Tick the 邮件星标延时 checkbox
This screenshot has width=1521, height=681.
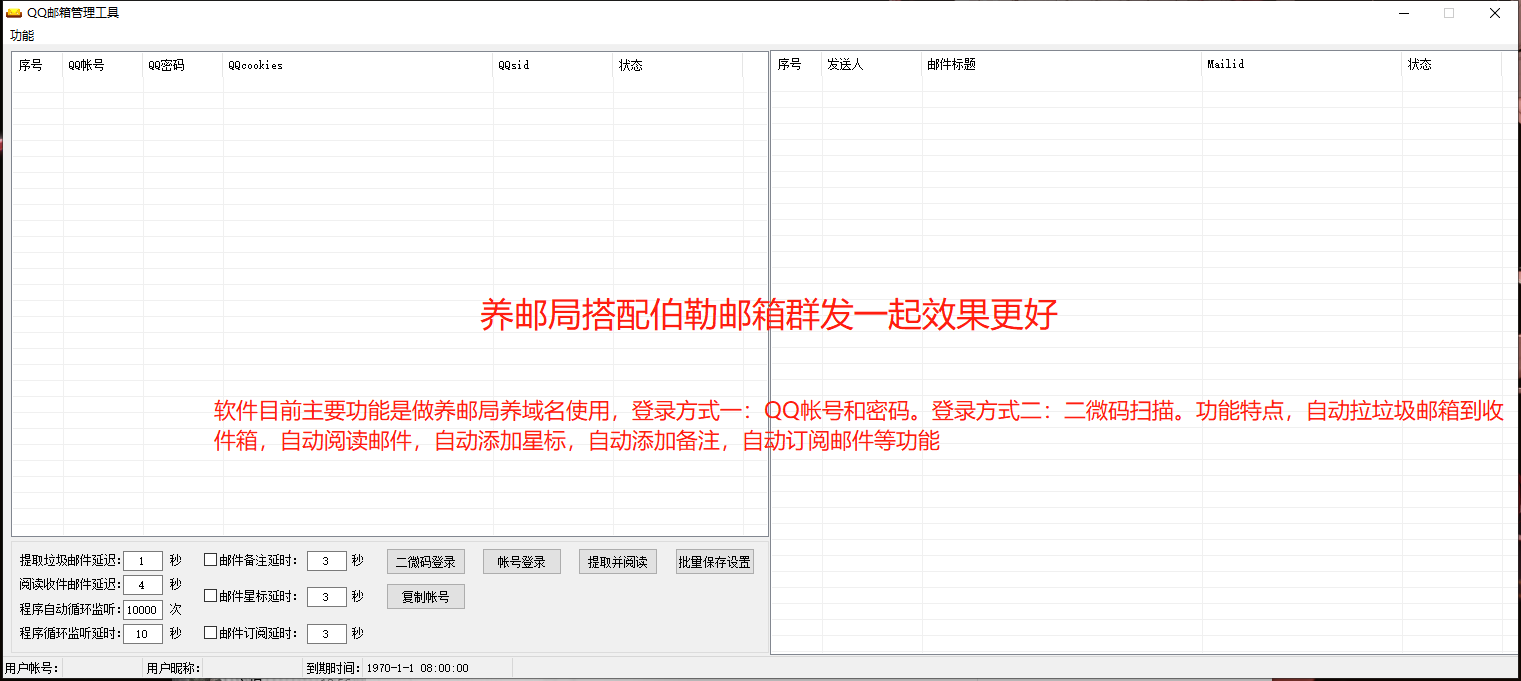[210, 596]
